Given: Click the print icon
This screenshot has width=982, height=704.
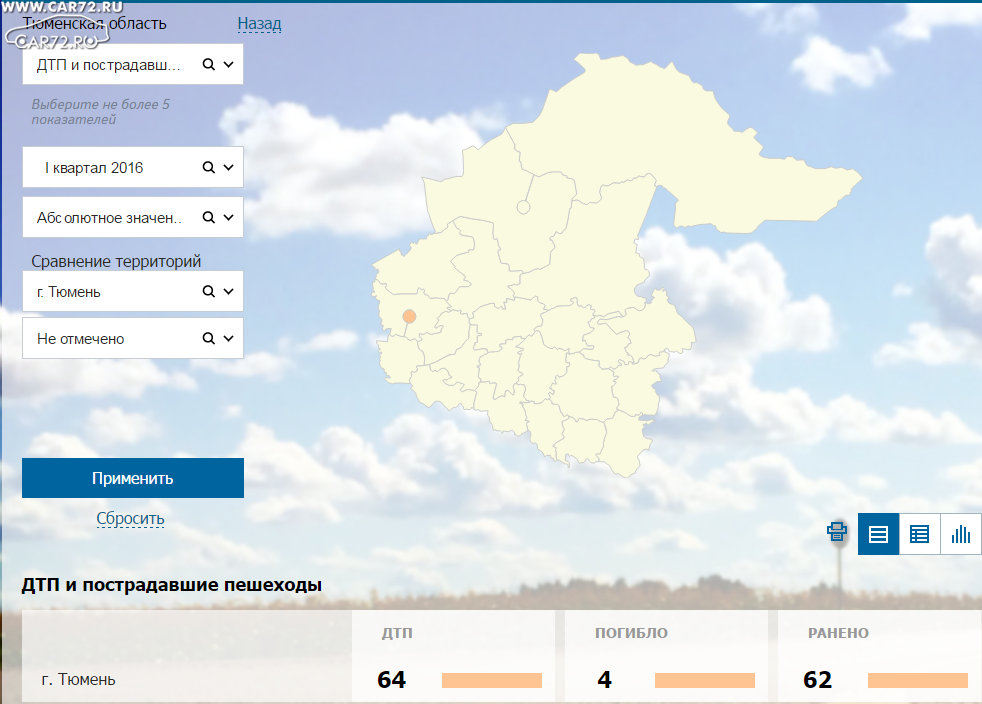Looking at the screenshot, I should coord(837,532).
